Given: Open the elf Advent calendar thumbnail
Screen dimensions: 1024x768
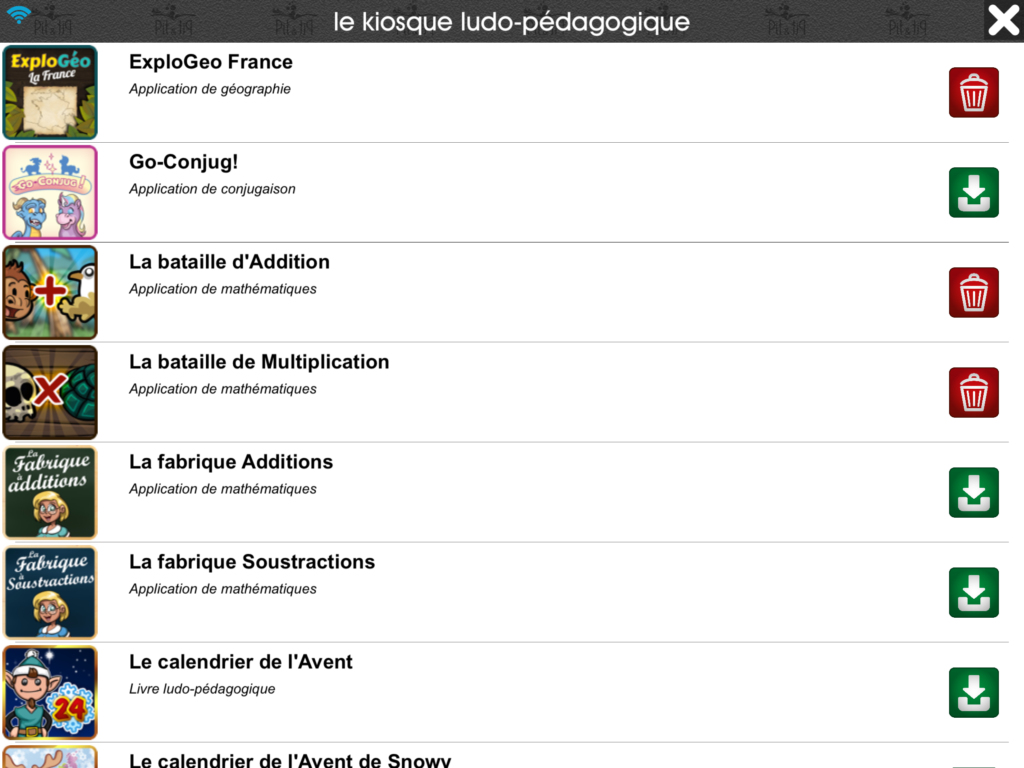Looking at the screenshot, I should (x=50, y=692).
